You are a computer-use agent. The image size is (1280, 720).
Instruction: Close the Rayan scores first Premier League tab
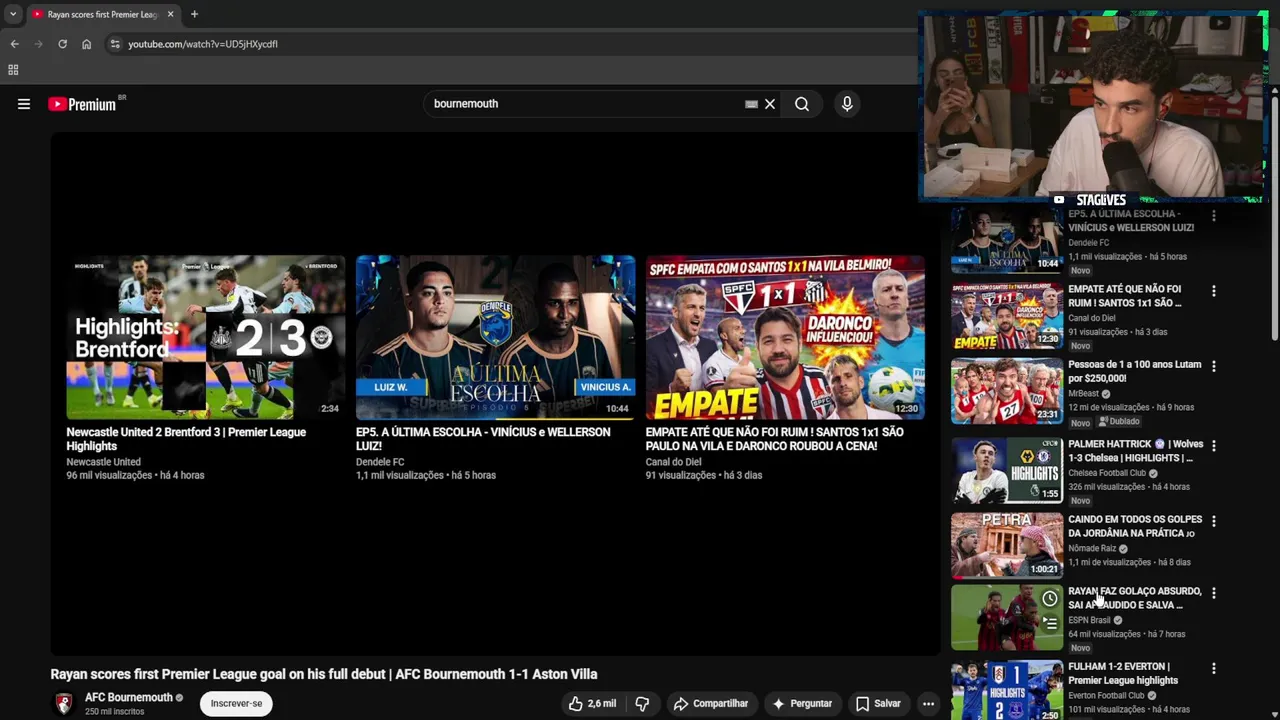[170, 14]
